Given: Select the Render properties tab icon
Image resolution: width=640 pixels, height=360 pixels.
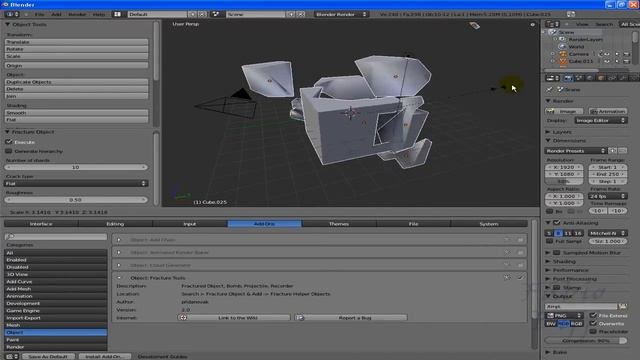Looking at the screenshot, I should (568, 78).
